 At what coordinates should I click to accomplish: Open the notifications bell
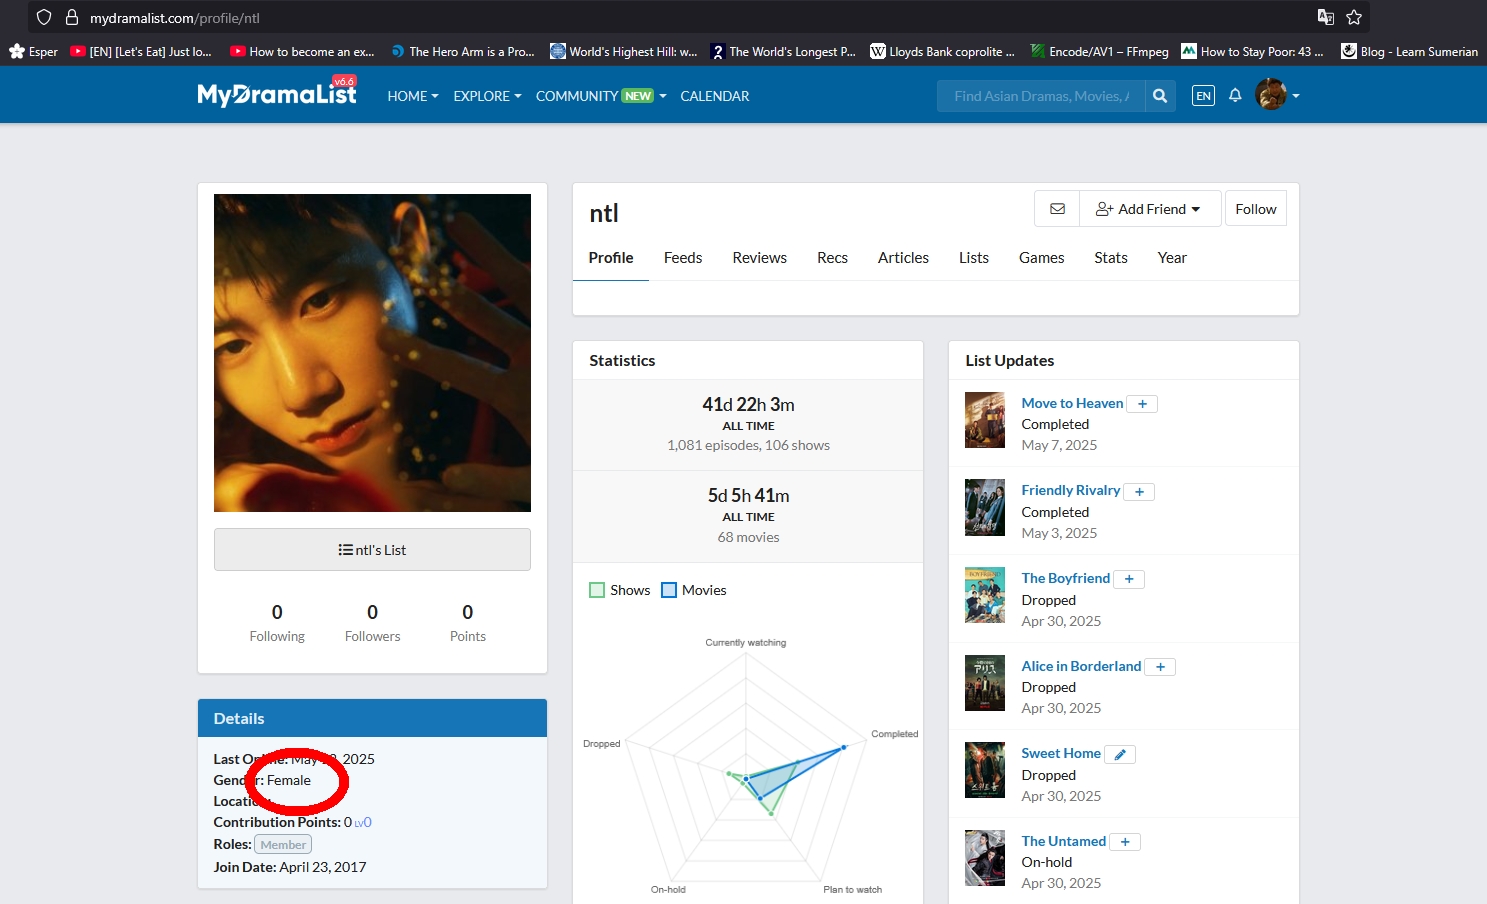click(x=1235, y=96)
